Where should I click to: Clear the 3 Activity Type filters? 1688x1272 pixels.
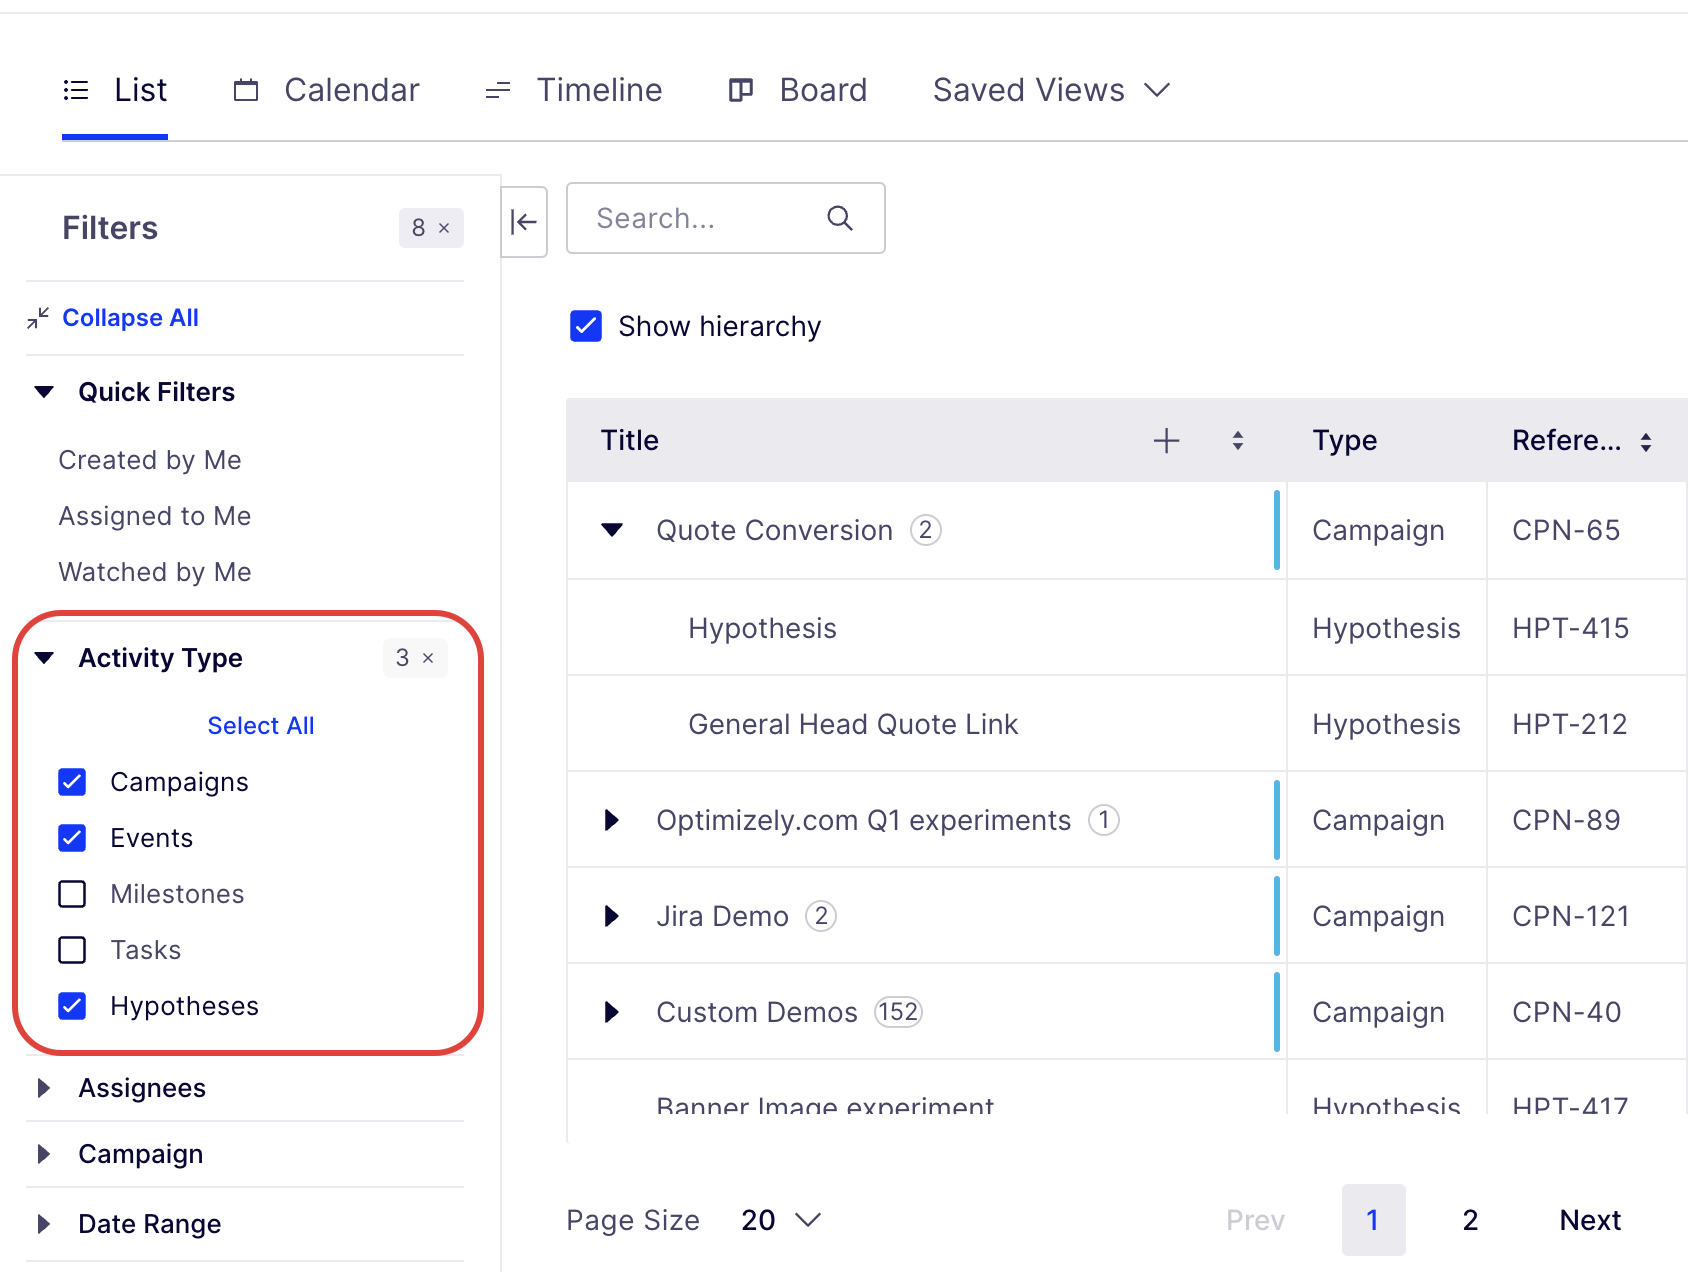point(415,658)
